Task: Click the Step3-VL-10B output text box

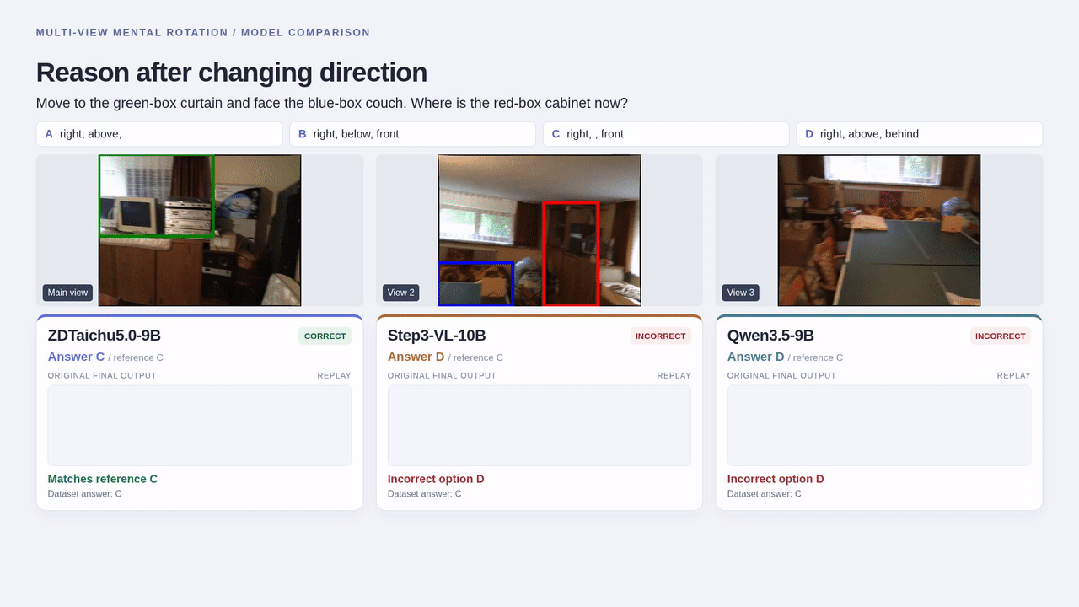Action: [x=540, y=425]
